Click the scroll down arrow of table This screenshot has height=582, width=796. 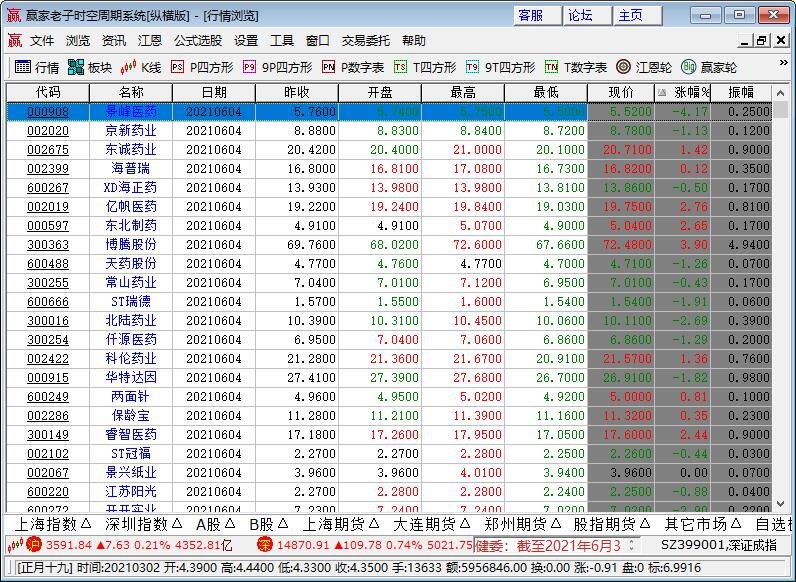[x=780, y=504]
